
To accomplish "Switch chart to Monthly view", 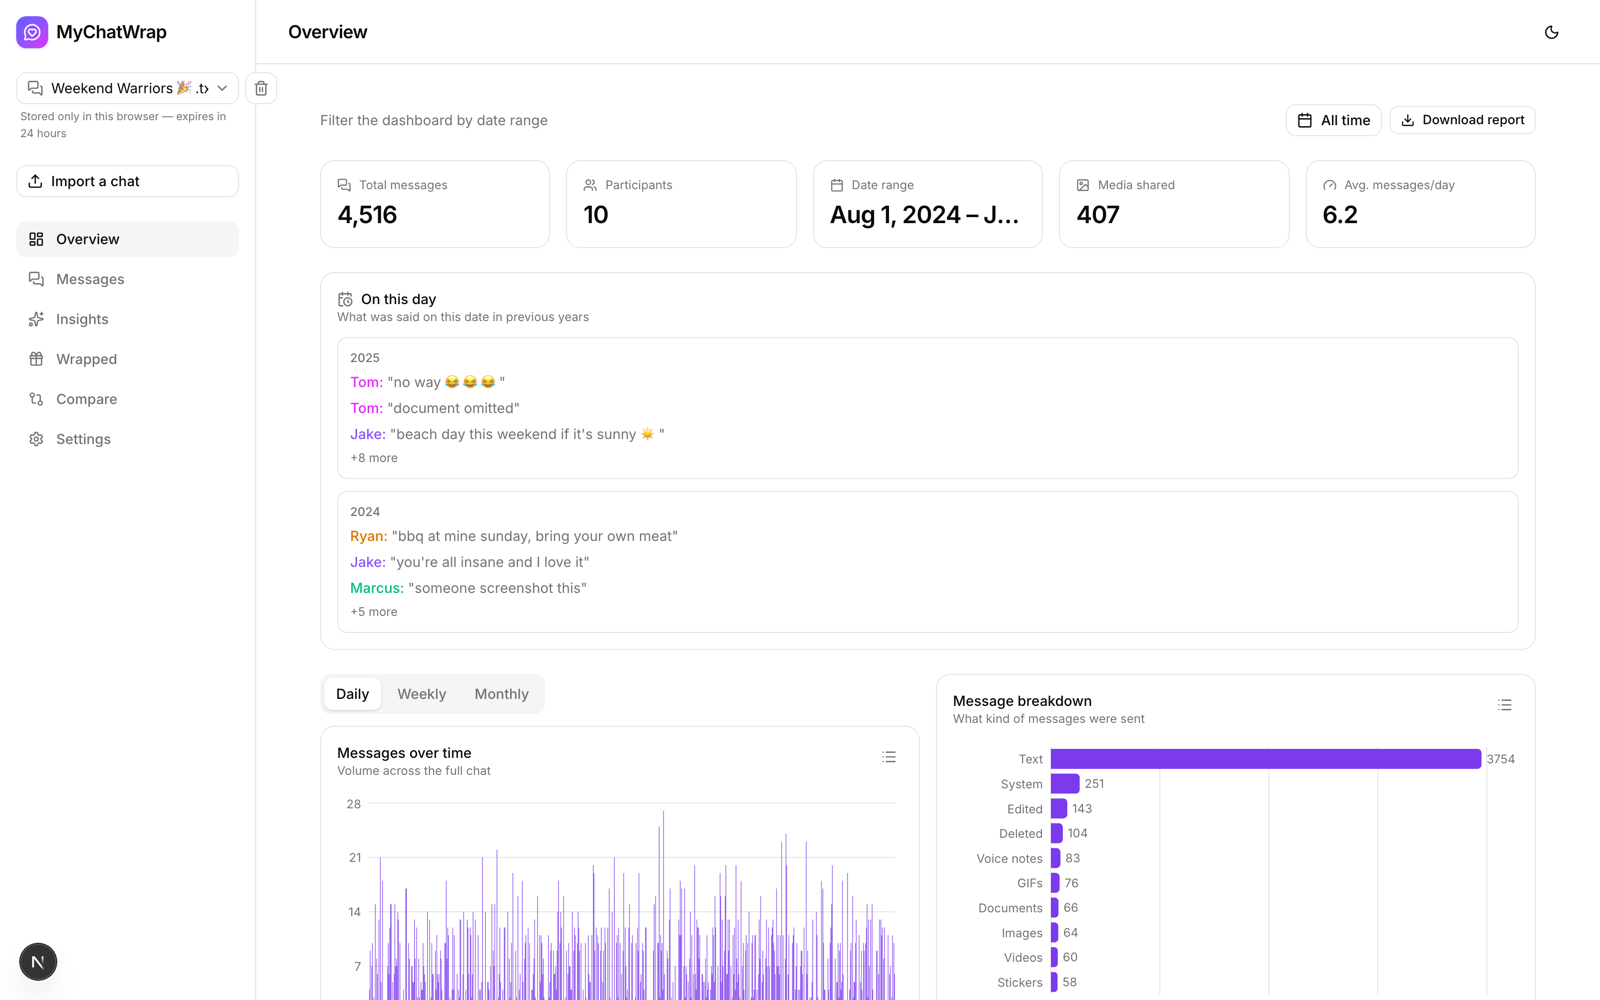I will coord(501,694).
